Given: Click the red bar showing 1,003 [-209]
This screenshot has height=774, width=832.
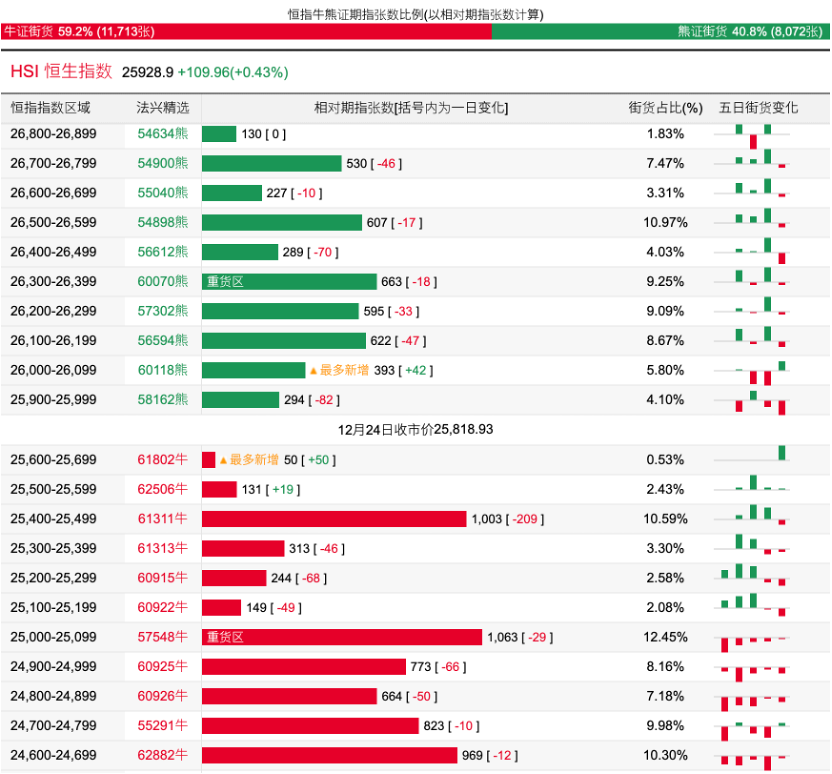Looking at the screenshot, I should click(x=334, y=519).
